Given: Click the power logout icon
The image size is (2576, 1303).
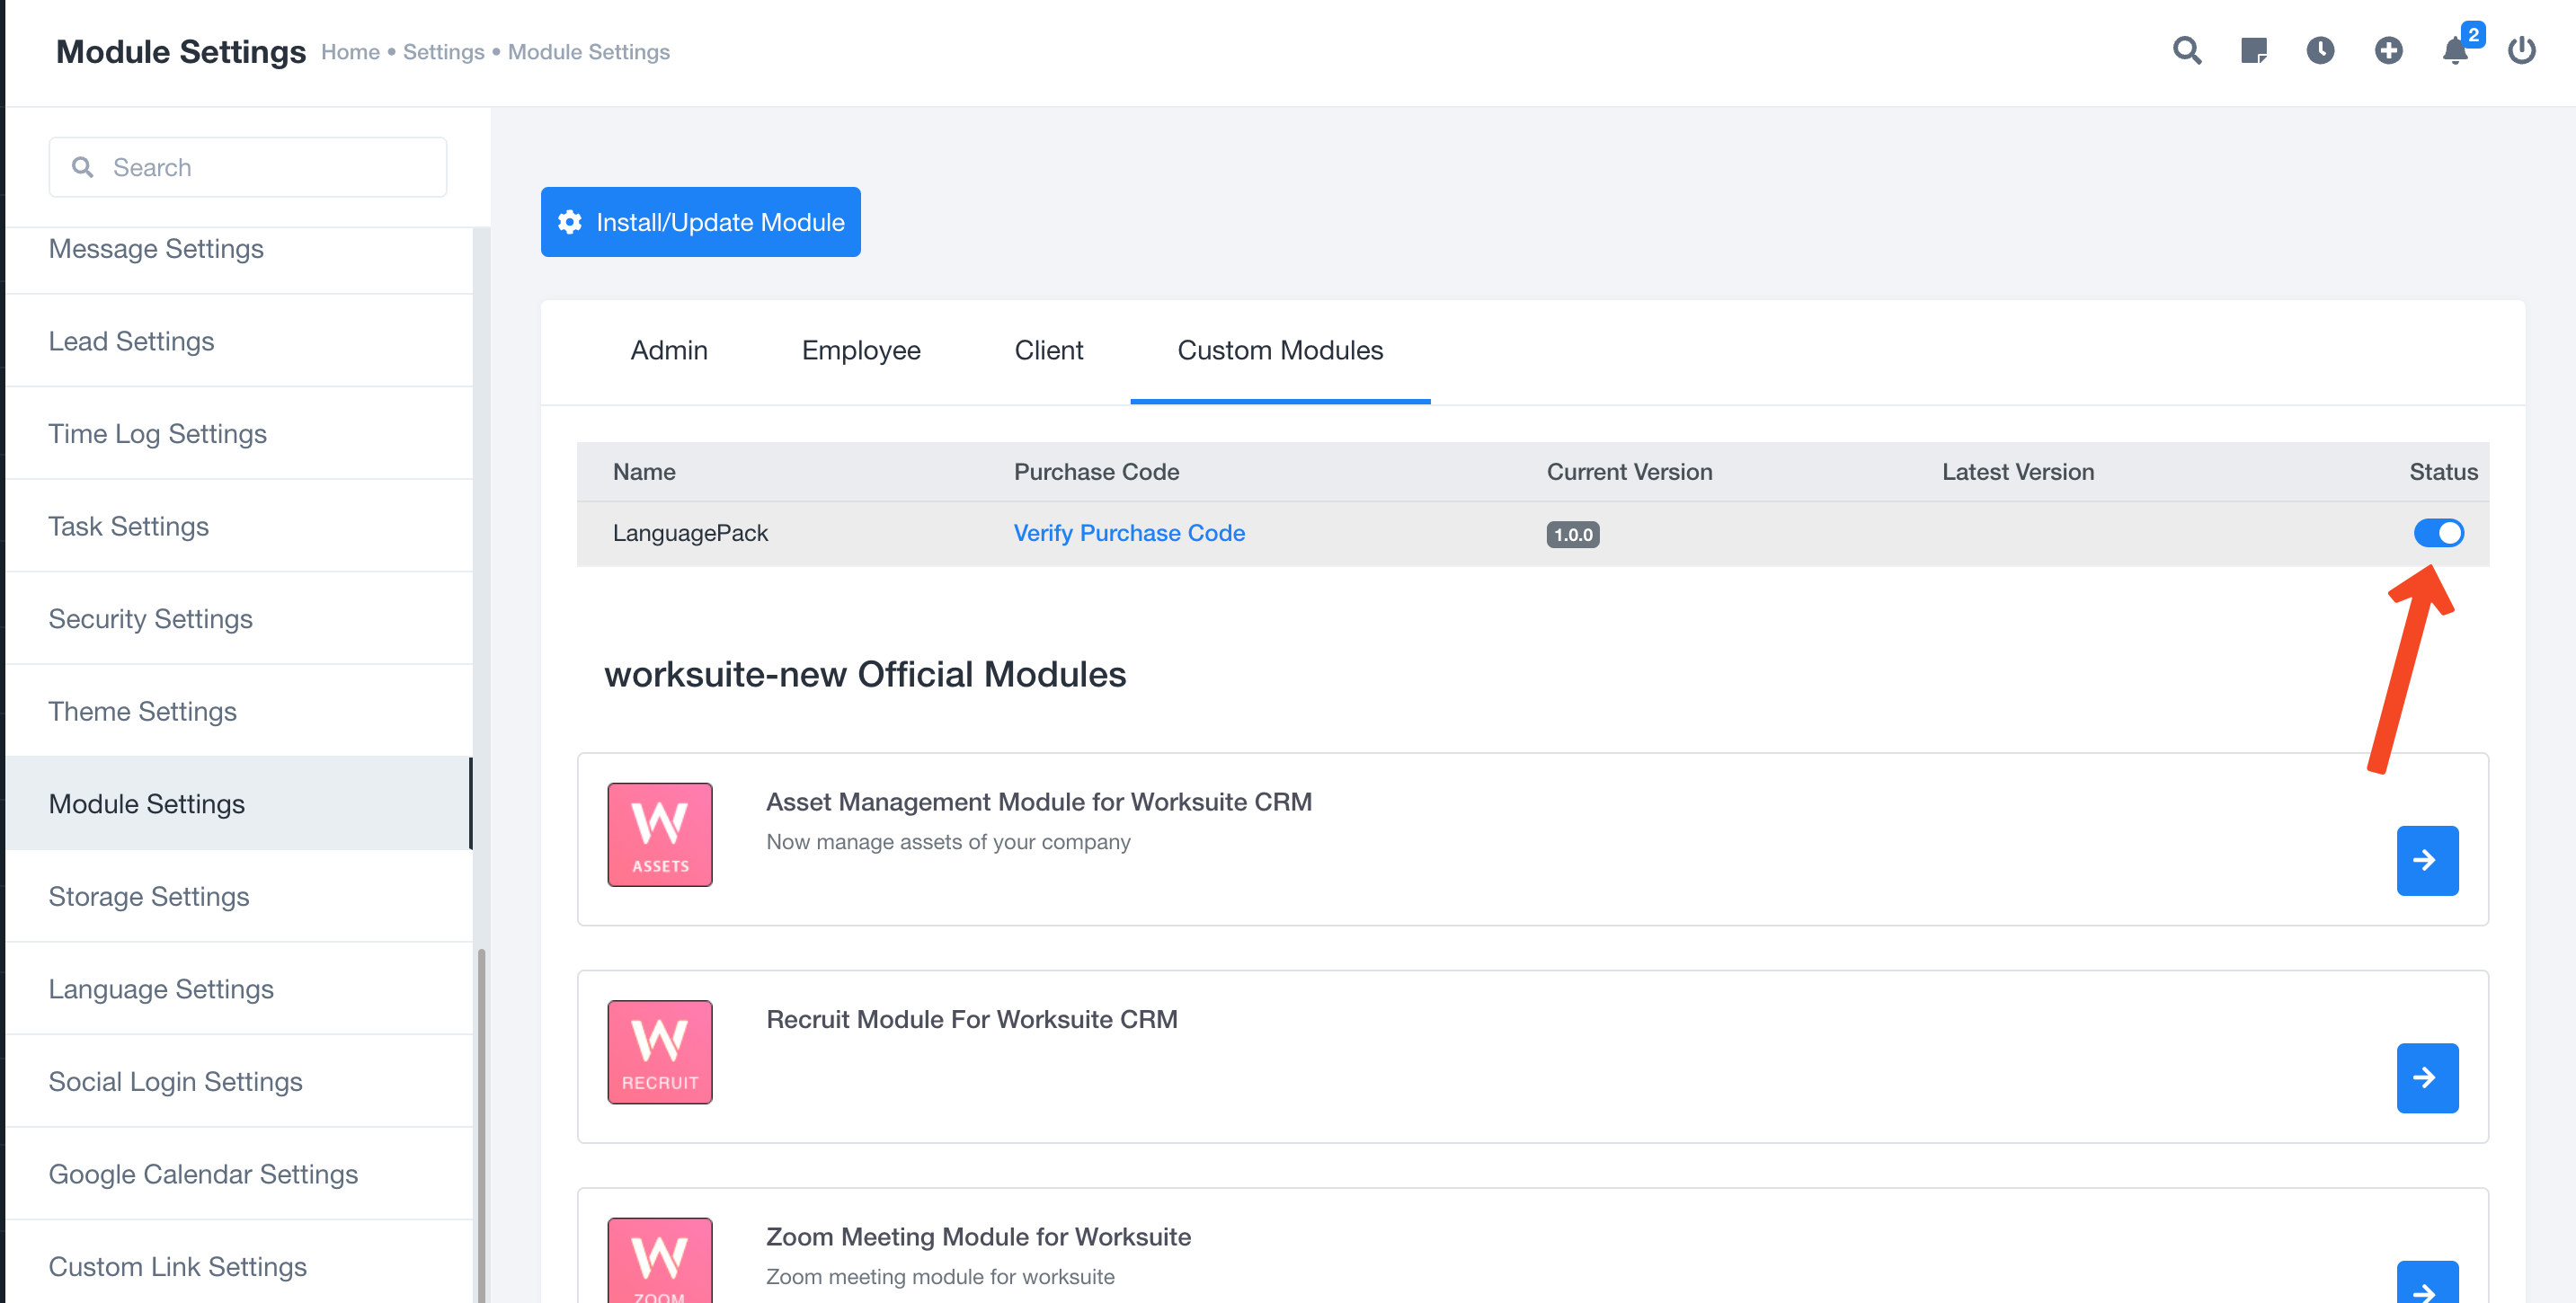Looking at the screenshot, I should click(2521, 51).
